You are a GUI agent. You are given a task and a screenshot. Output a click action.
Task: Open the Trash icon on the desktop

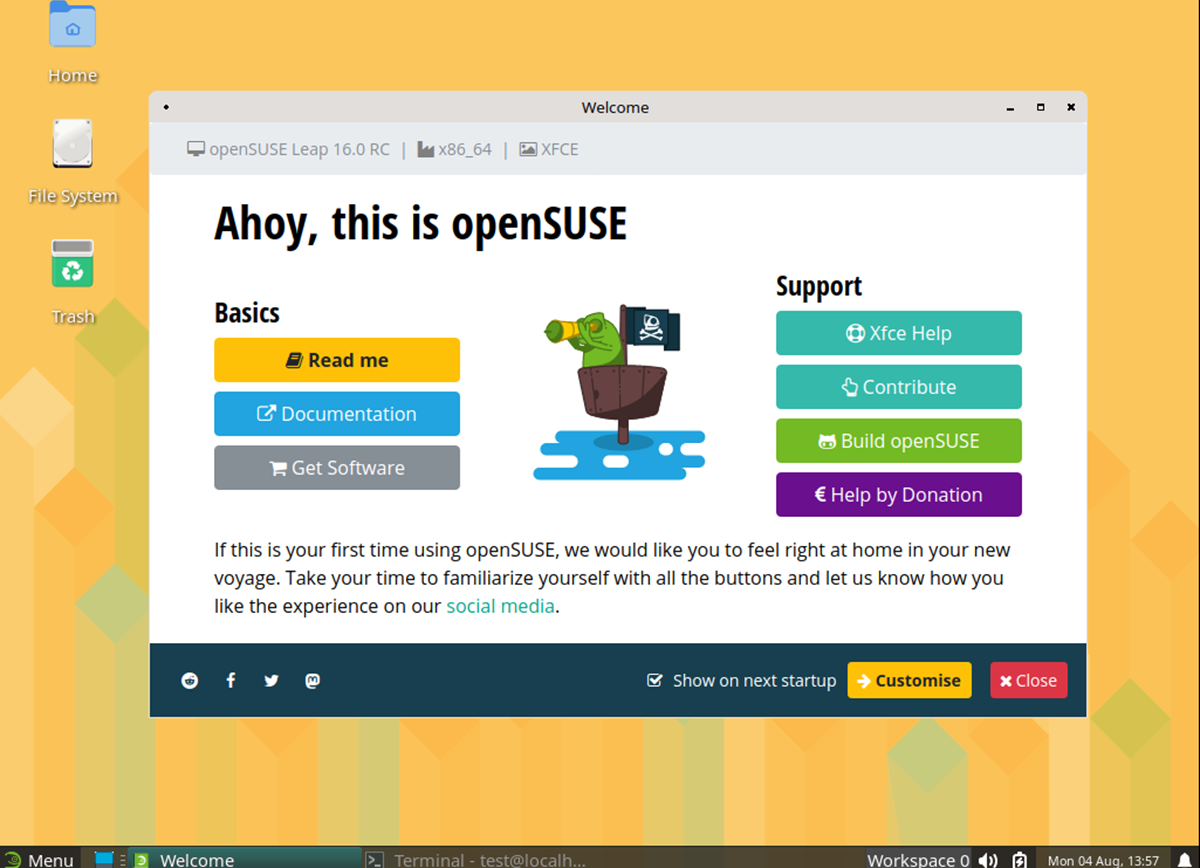pos(72,263)
